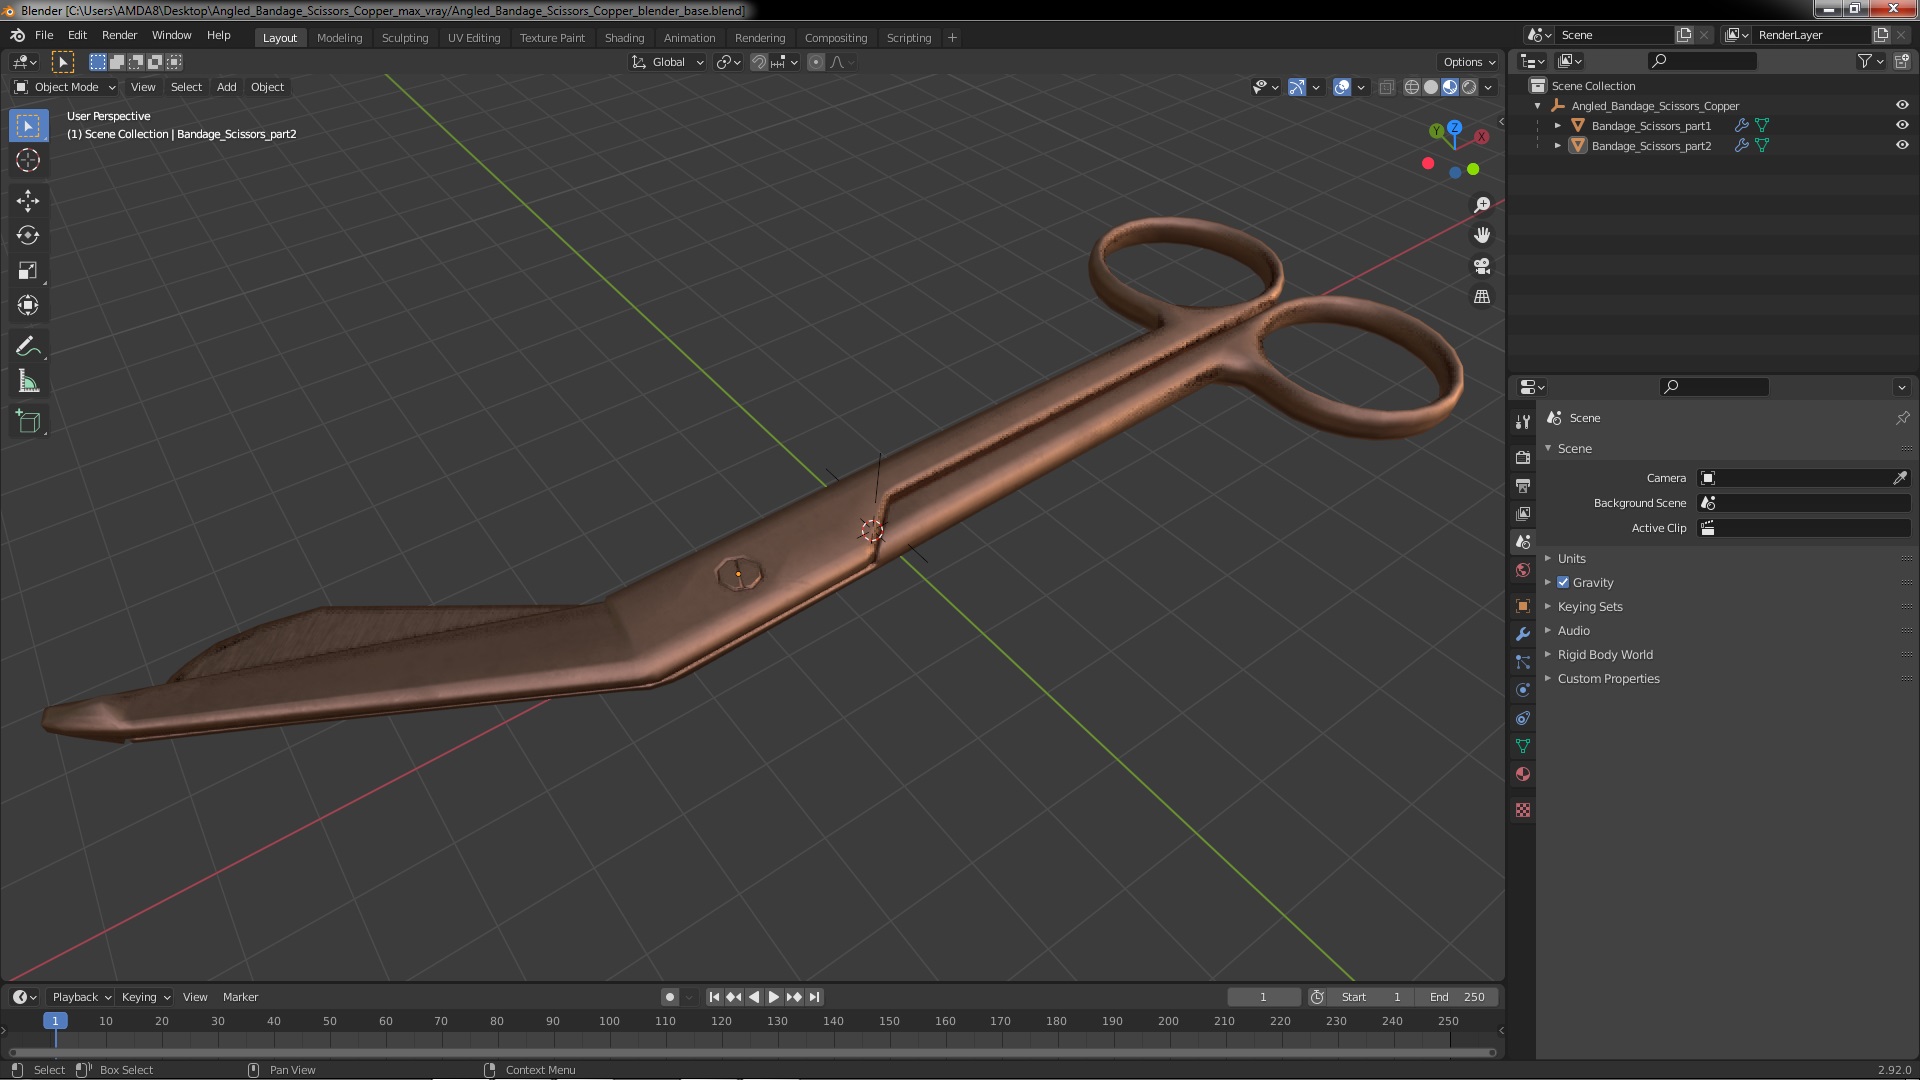Toggle viewport gizmos display

point(1297,87)
